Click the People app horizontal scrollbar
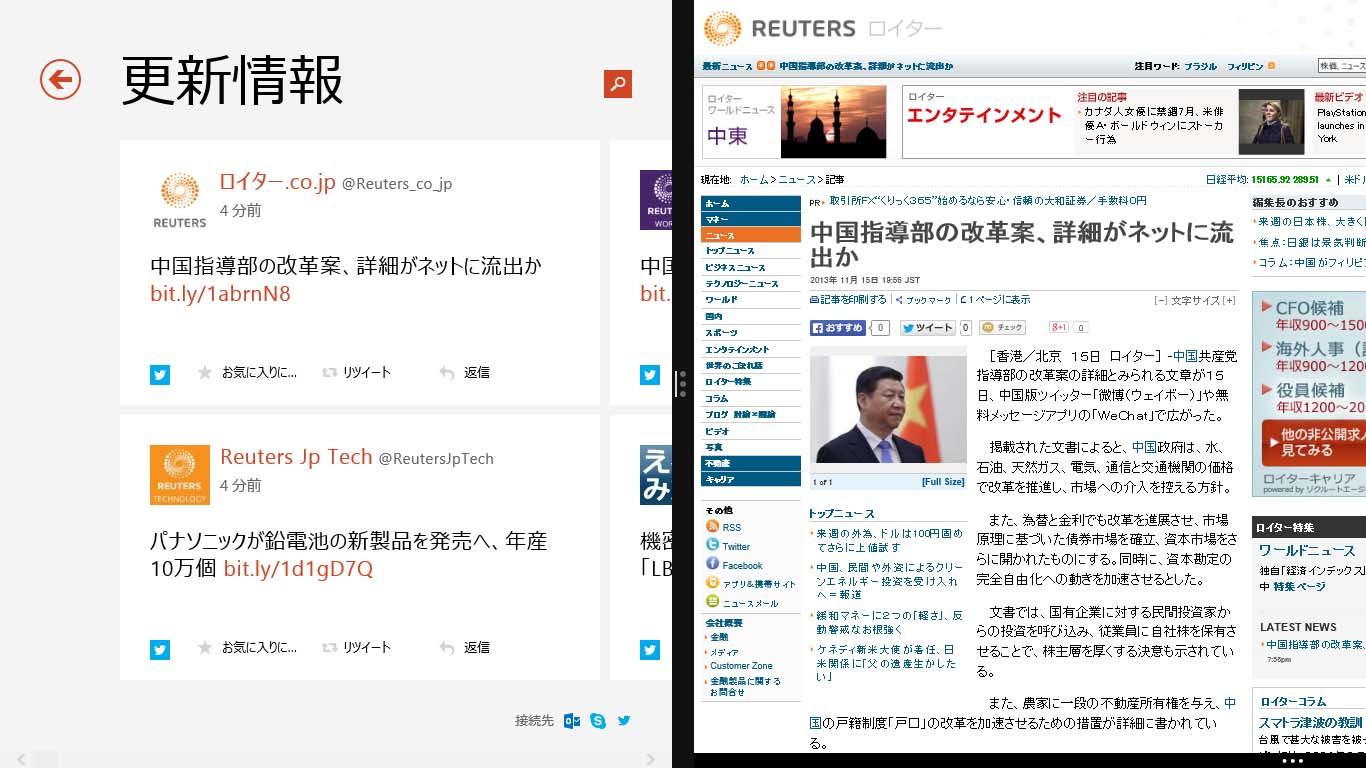Viewport: 1366px width, 768px height. (336, 760)
